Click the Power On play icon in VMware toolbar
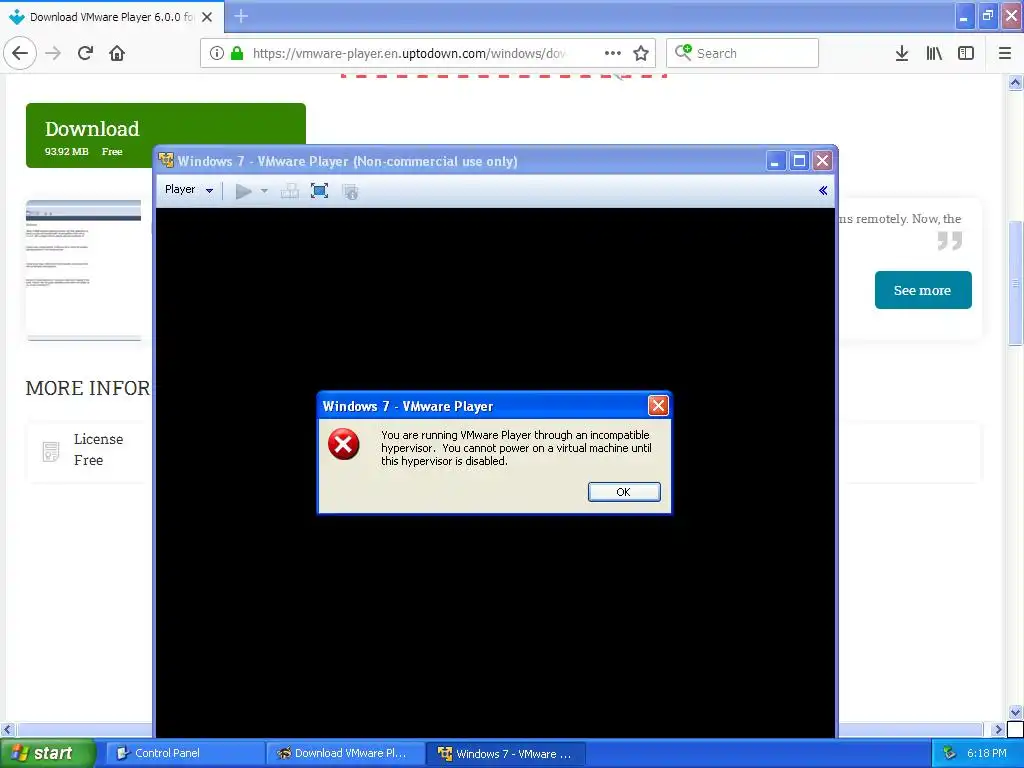1024x768 pixels. pos(244,191)
